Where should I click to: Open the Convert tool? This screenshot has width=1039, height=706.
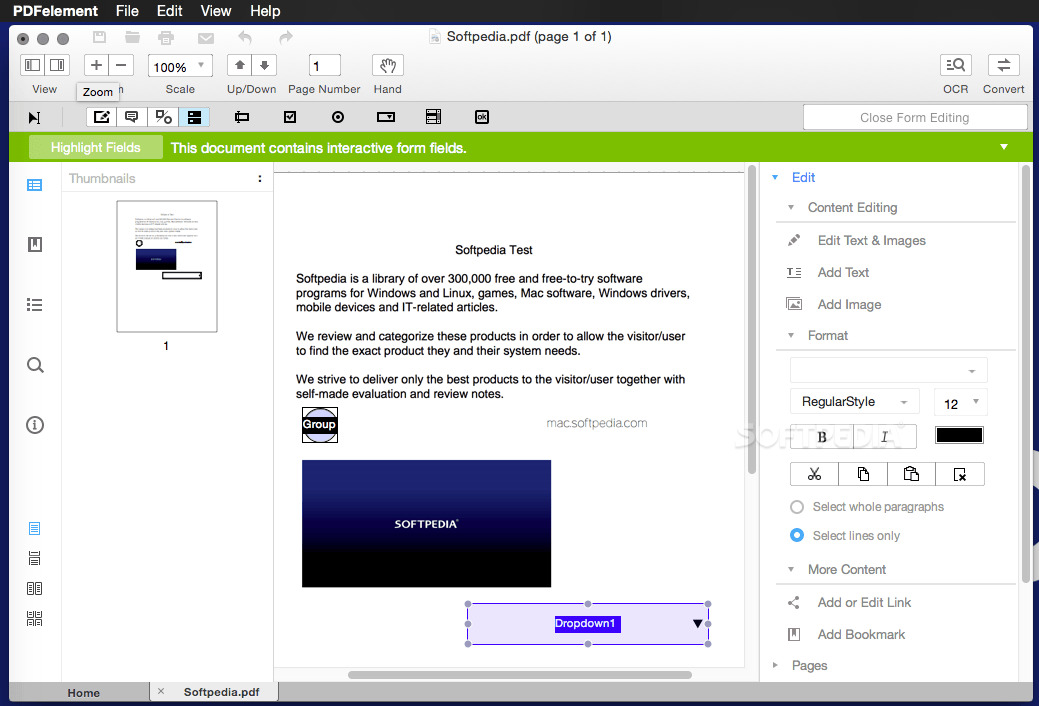[x=1003, y=66]
